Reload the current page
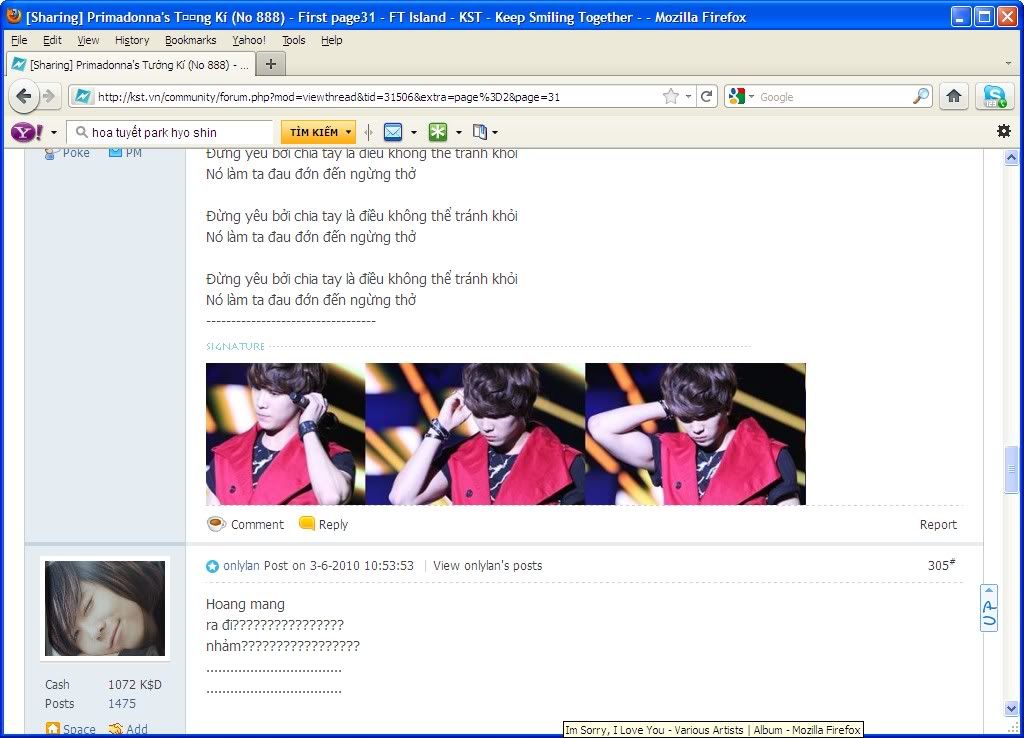Viewport: 1024px width, 738px height. (x=706, y=97)
